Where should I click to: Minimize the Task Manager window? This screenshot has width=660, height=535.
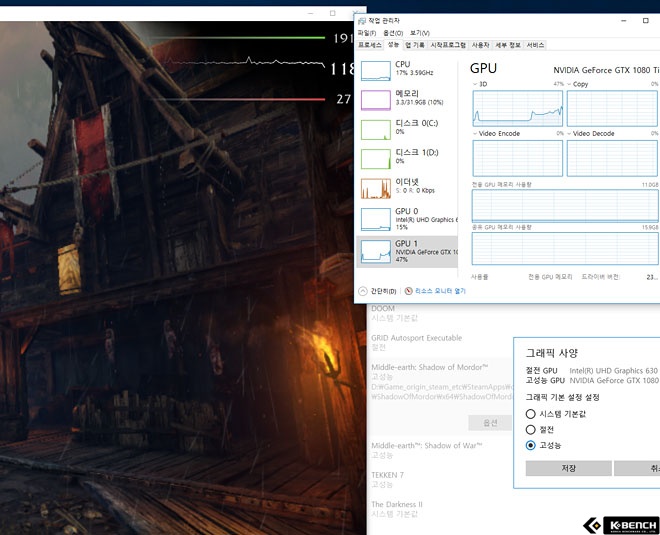tap(624, 21)
